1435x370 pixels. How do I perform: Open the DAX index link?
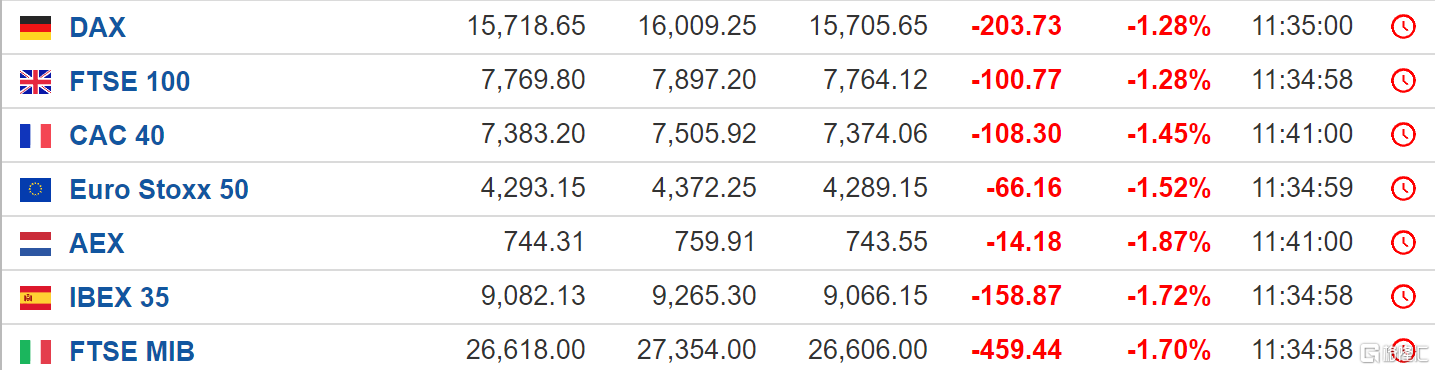(x=98, y=28)
